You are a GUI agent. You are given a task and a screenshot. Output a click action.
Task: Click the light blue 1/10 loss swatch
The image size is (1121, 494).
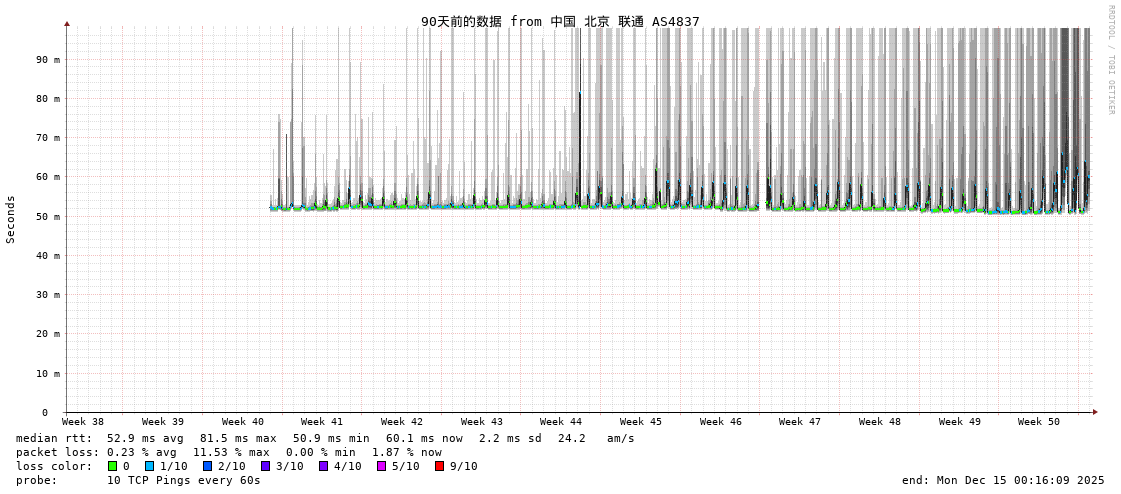tap(149, 466)
